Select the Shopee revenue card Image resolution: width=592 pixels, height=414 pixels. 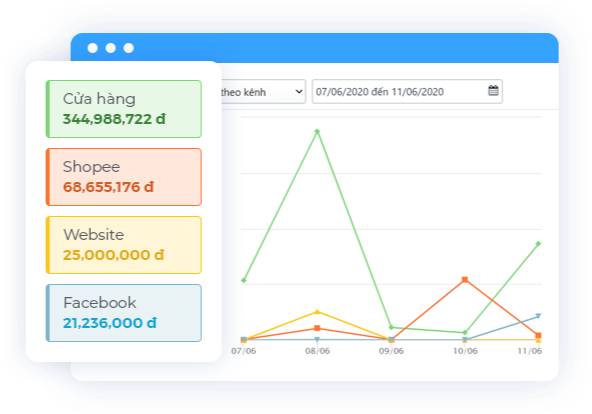(x=124, y=177)
